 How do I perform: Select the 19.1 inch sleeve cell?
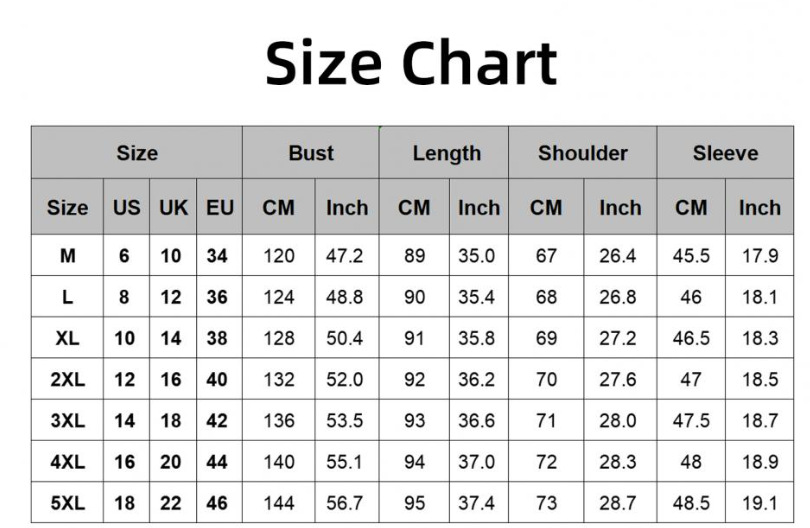[760, 503]
